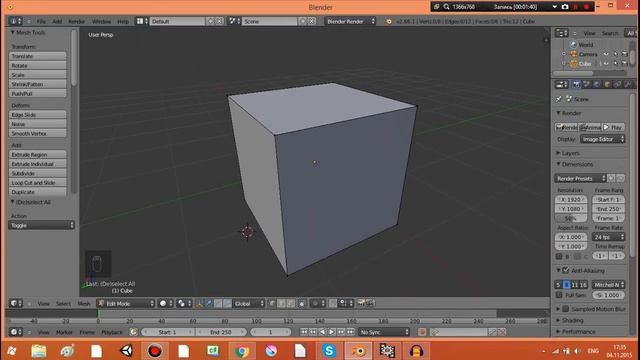This screenshot has width=640, height=360.
Task: Click the outliner horizontal scrollbar
Action: [573, 73]
